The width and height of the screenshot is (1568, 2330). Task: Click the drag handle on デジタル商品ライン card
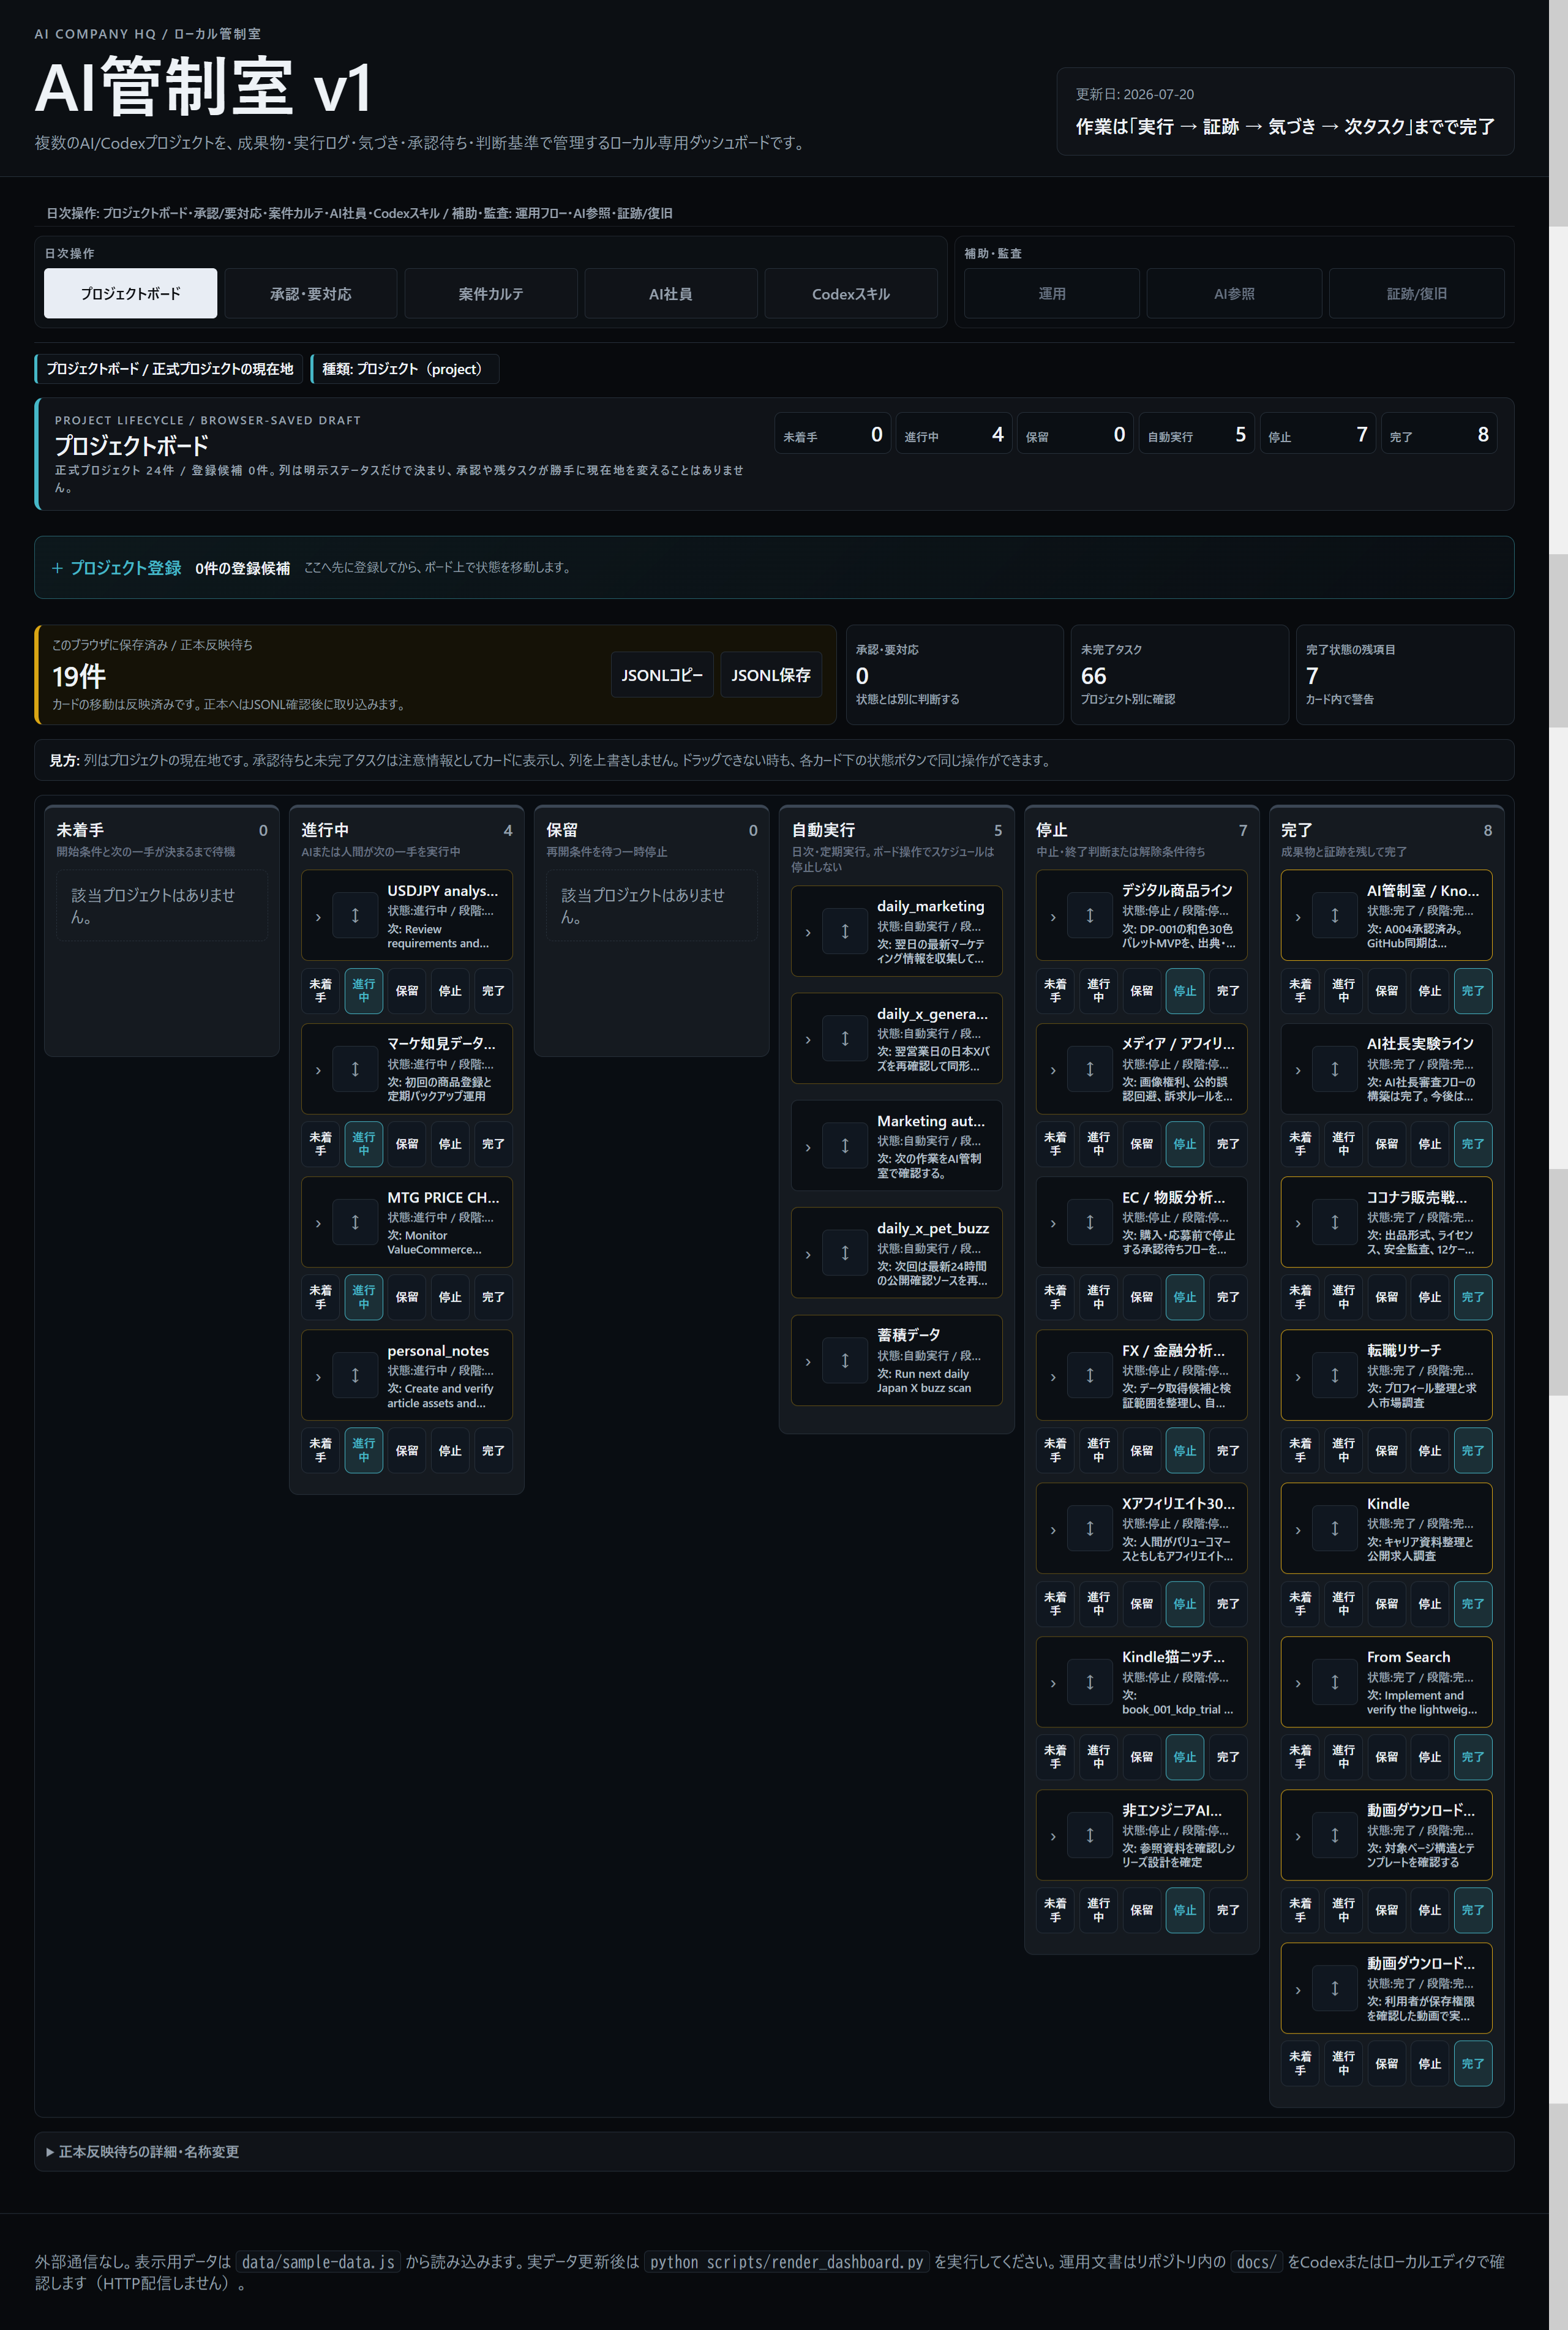tap(1090, 916)
